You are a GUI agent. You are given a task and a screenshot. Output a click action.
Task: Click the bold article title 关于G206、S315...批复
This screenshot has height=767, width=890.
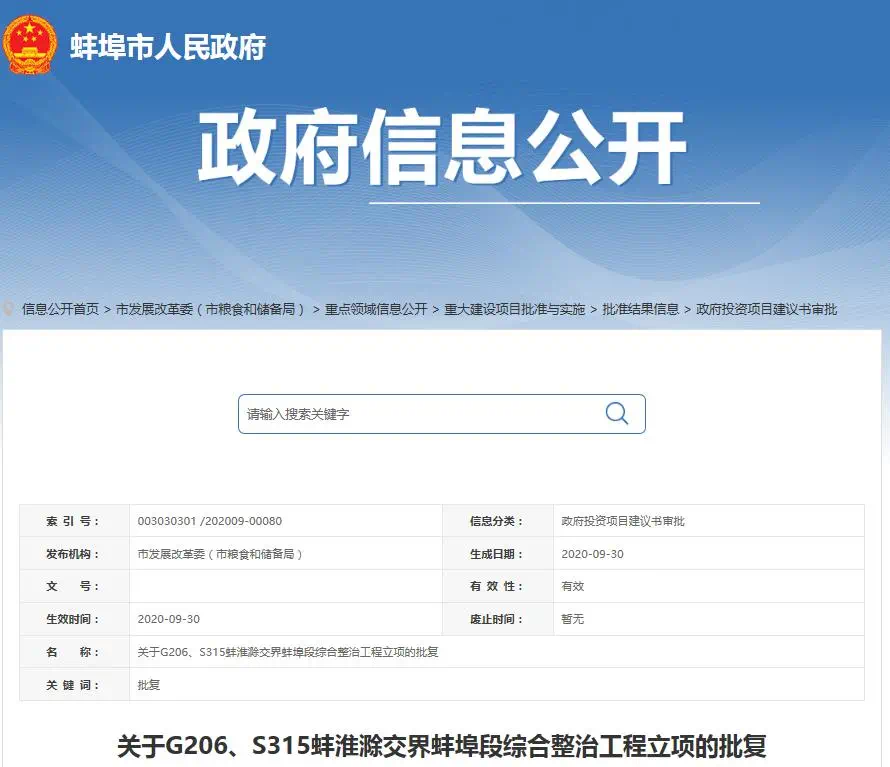[x=442, y=745]
